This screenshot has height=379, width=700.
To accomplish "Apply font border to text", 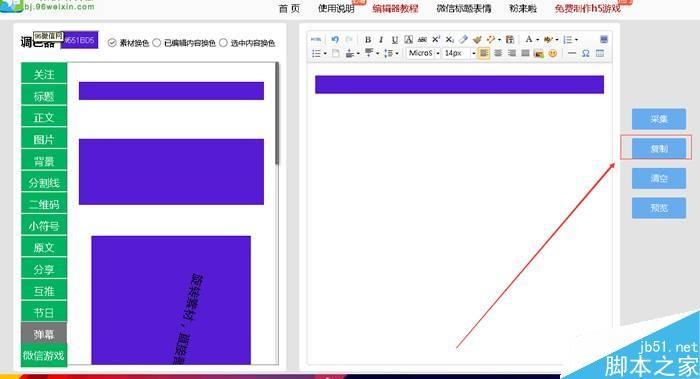I will click(408, 40).
